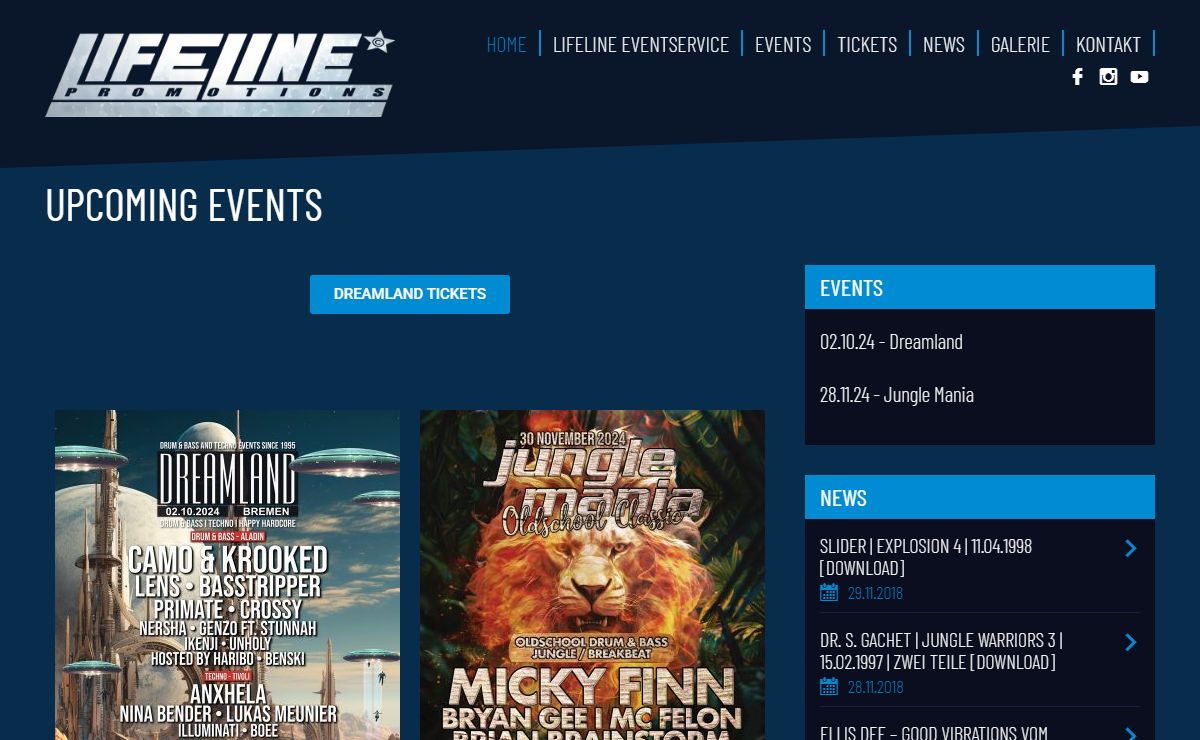Viewport: 1200px width, 740px height.
Task: Open the Jungle Mania event poster
Action: pyautogui.click(x=592, y=575)
